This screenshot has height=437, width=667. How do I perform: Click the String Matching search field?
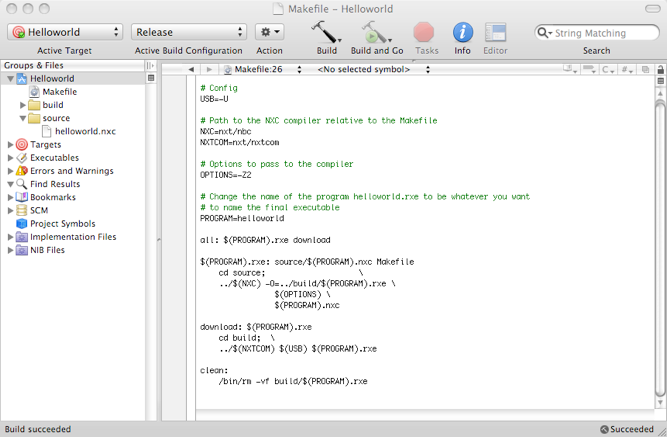[x=597, y=33]
